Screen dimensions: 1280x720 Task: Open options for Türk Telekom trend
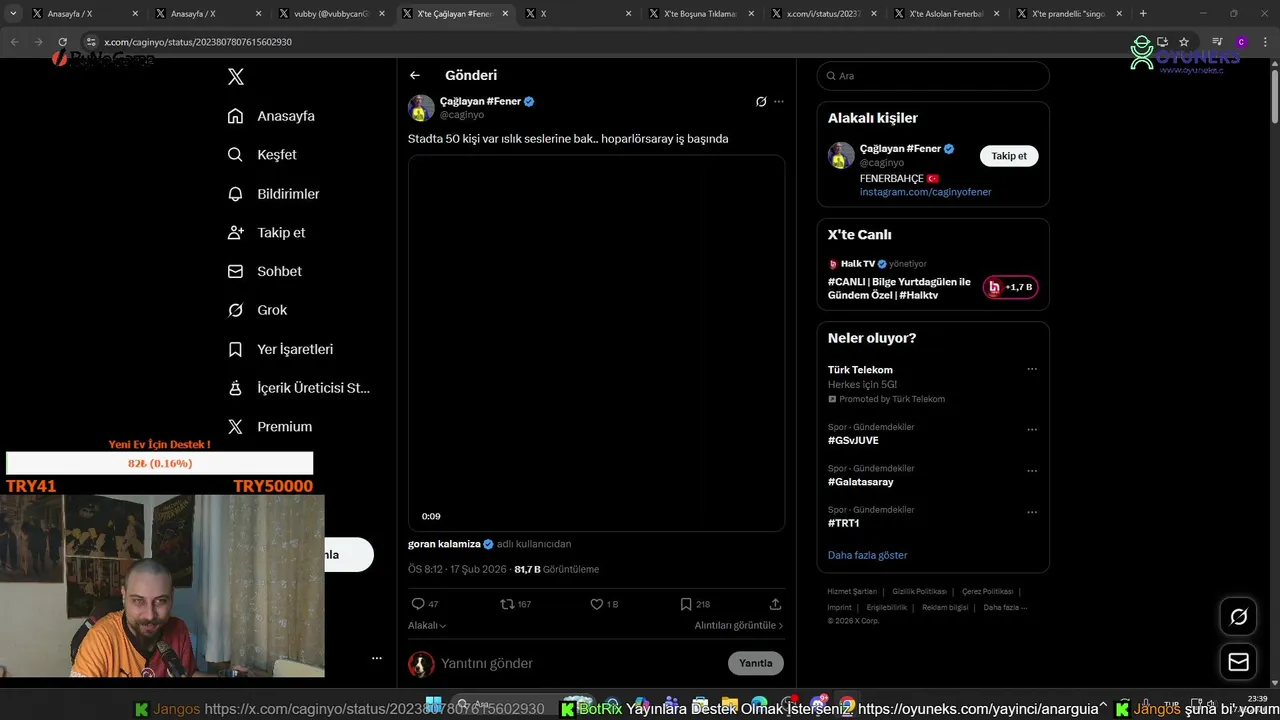pos(1032,369)
